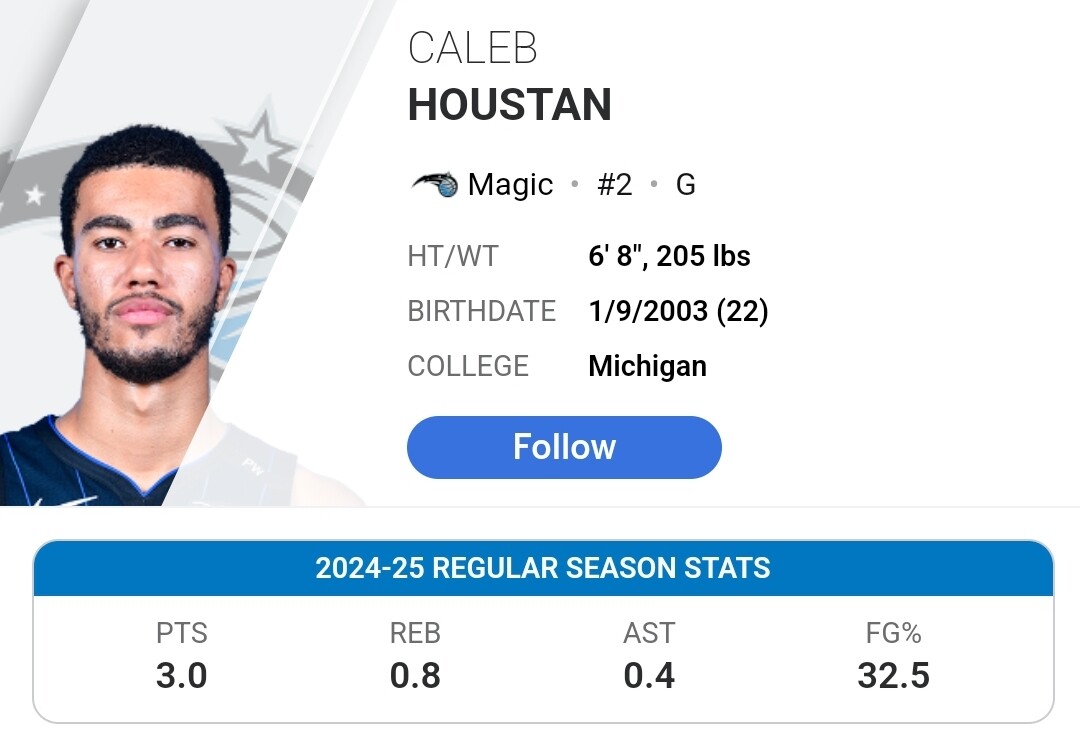
Task: Select the HOUSTAN last name heading
Action: point(510,104)
